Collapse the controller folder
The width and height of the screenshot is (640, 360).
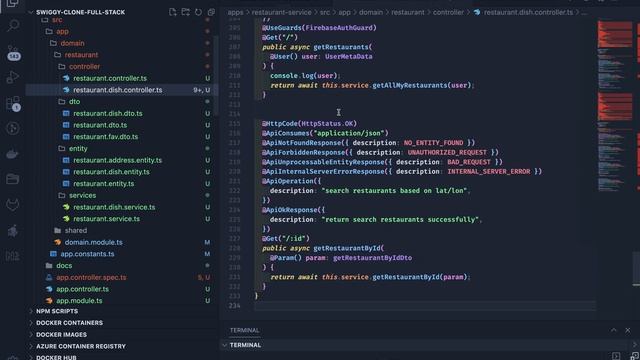(84, 67)
